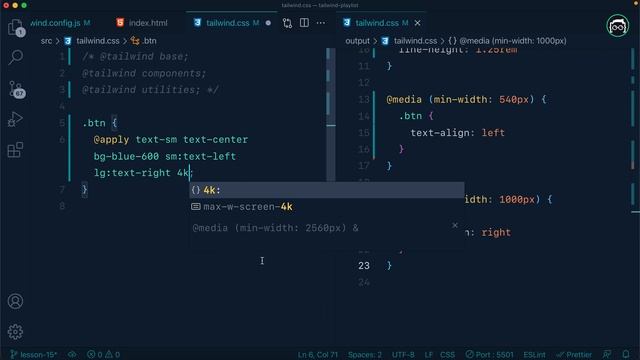Click 'bg-blue-600 sm:text-left' line
This screenshot has height=360, width=640.
(165, 156)
